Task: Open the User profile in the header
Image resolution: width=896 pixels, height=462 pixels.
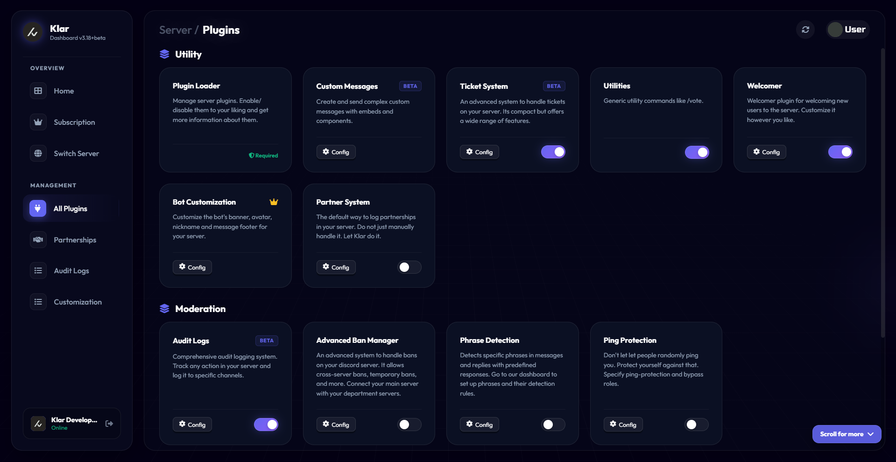Action: click(846, 30)
